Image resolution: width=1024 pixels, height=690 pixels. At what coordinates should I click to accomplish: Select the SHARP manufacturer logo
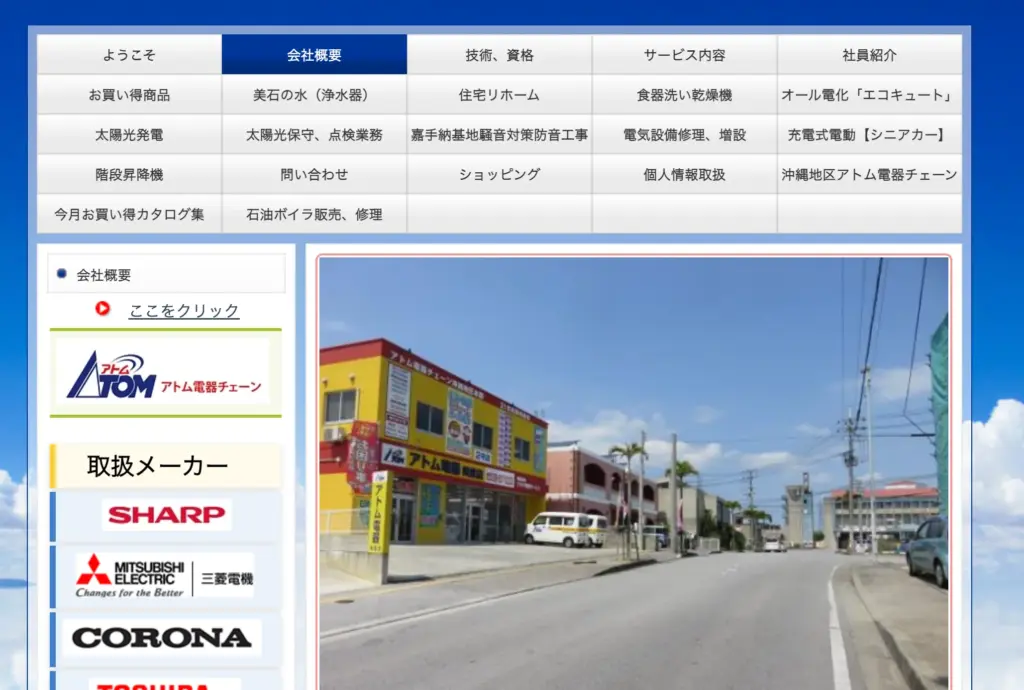[x=165, y=515]
